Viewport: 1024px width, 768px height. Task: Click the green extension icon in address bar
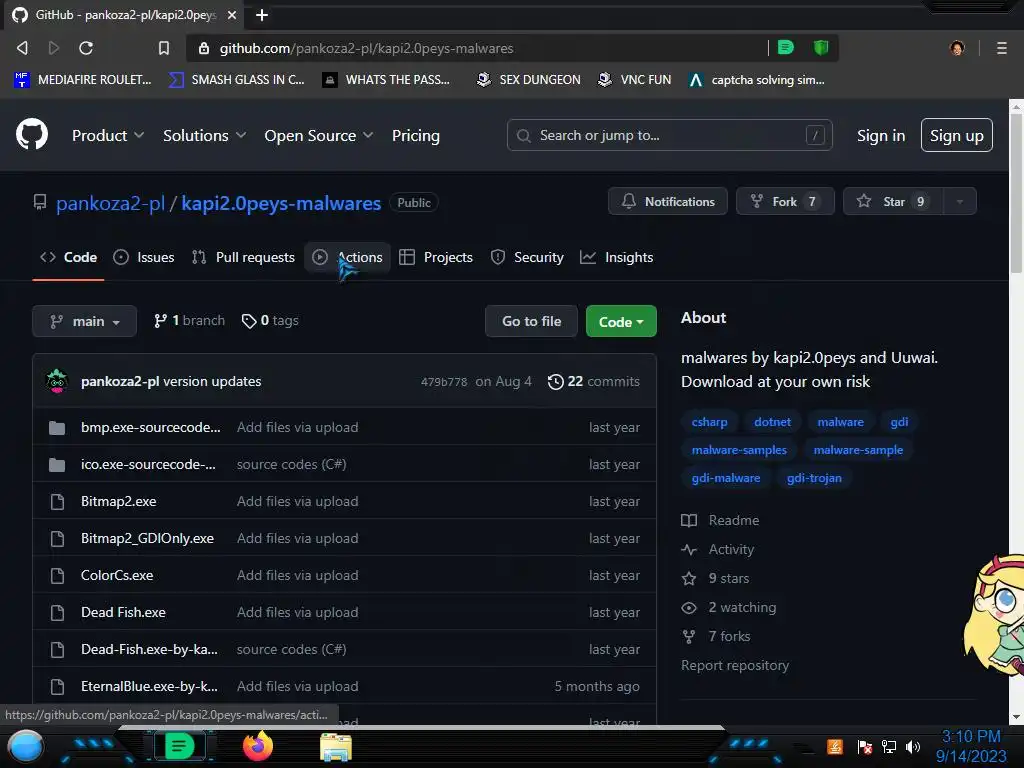coord(786,47)
